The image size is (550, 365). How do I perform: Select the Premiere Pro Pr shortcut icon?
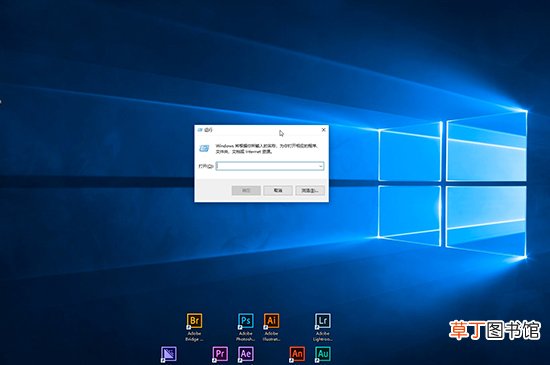coord(220,354)
